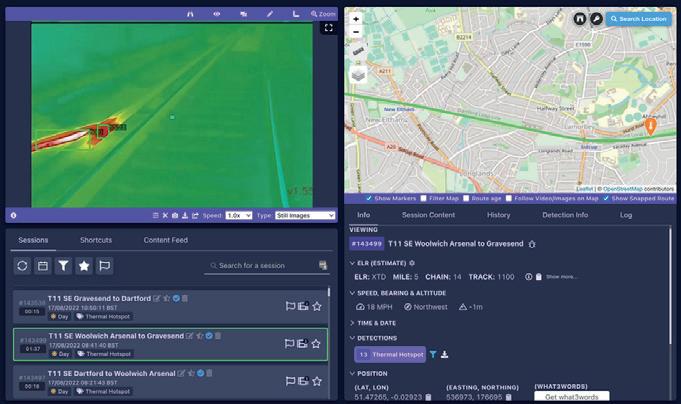This screenshot has height=404, width=681.
Task: Click the icon beside session search field
Action: tap(323, 265)
